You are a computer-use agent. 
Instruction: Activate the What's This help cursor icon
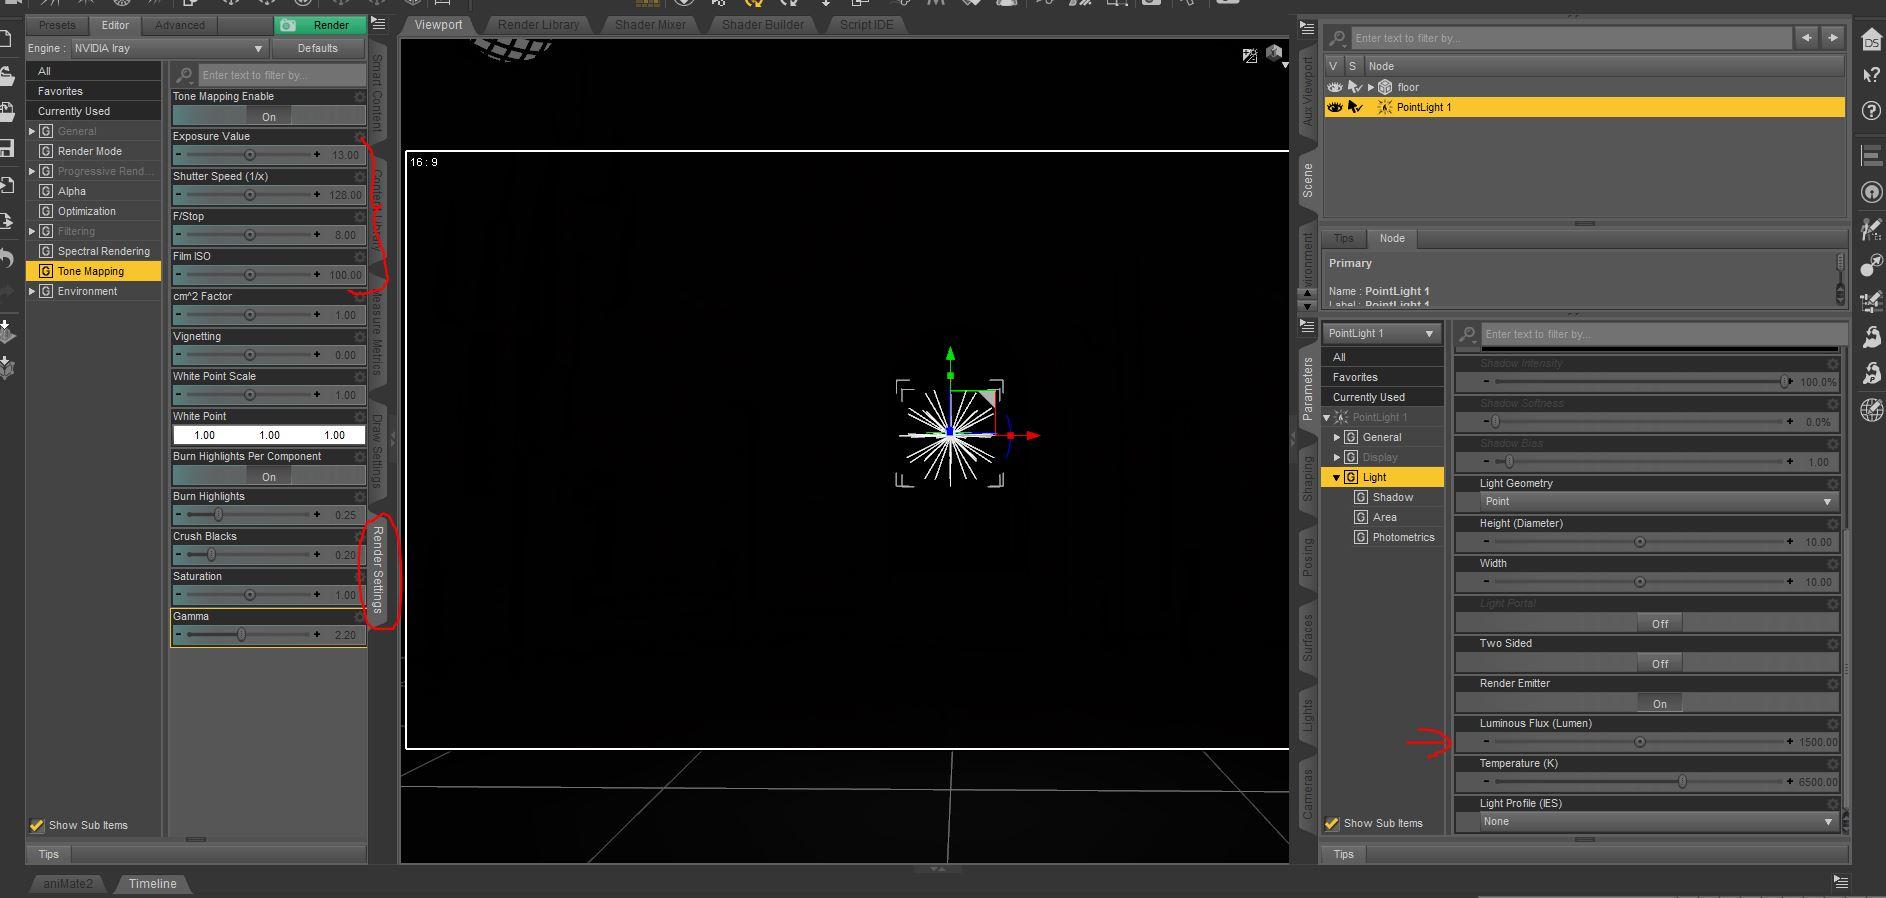(x=1871, y=75)
